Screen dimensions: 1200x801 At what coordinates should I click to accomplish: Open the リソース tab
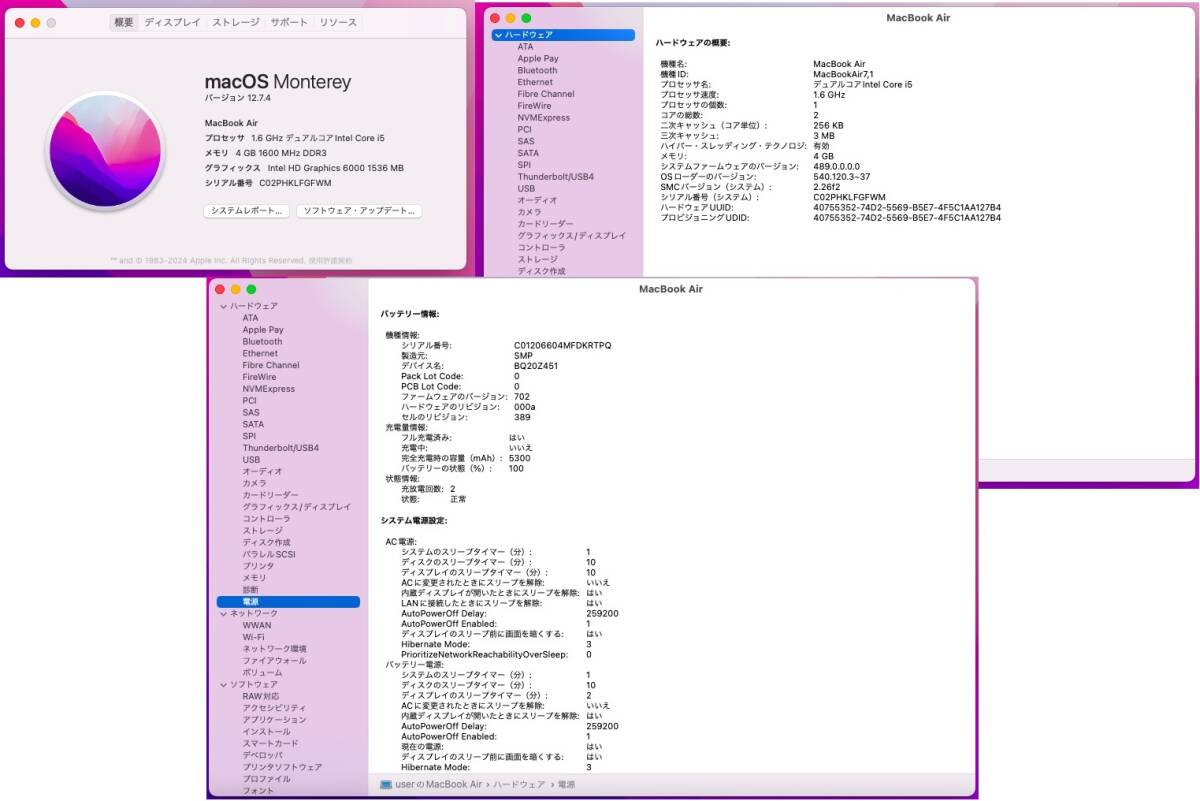pos(338,22)
